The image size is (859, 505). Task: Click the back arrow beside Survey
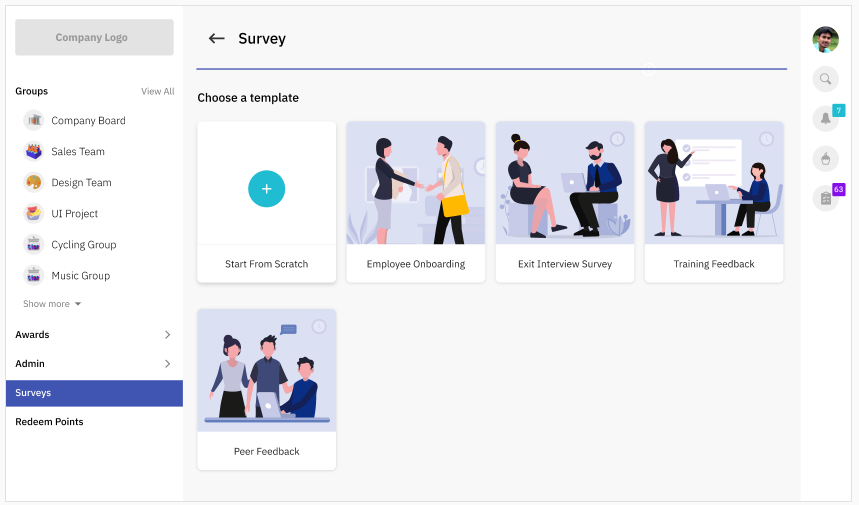[x=216, y=38]
